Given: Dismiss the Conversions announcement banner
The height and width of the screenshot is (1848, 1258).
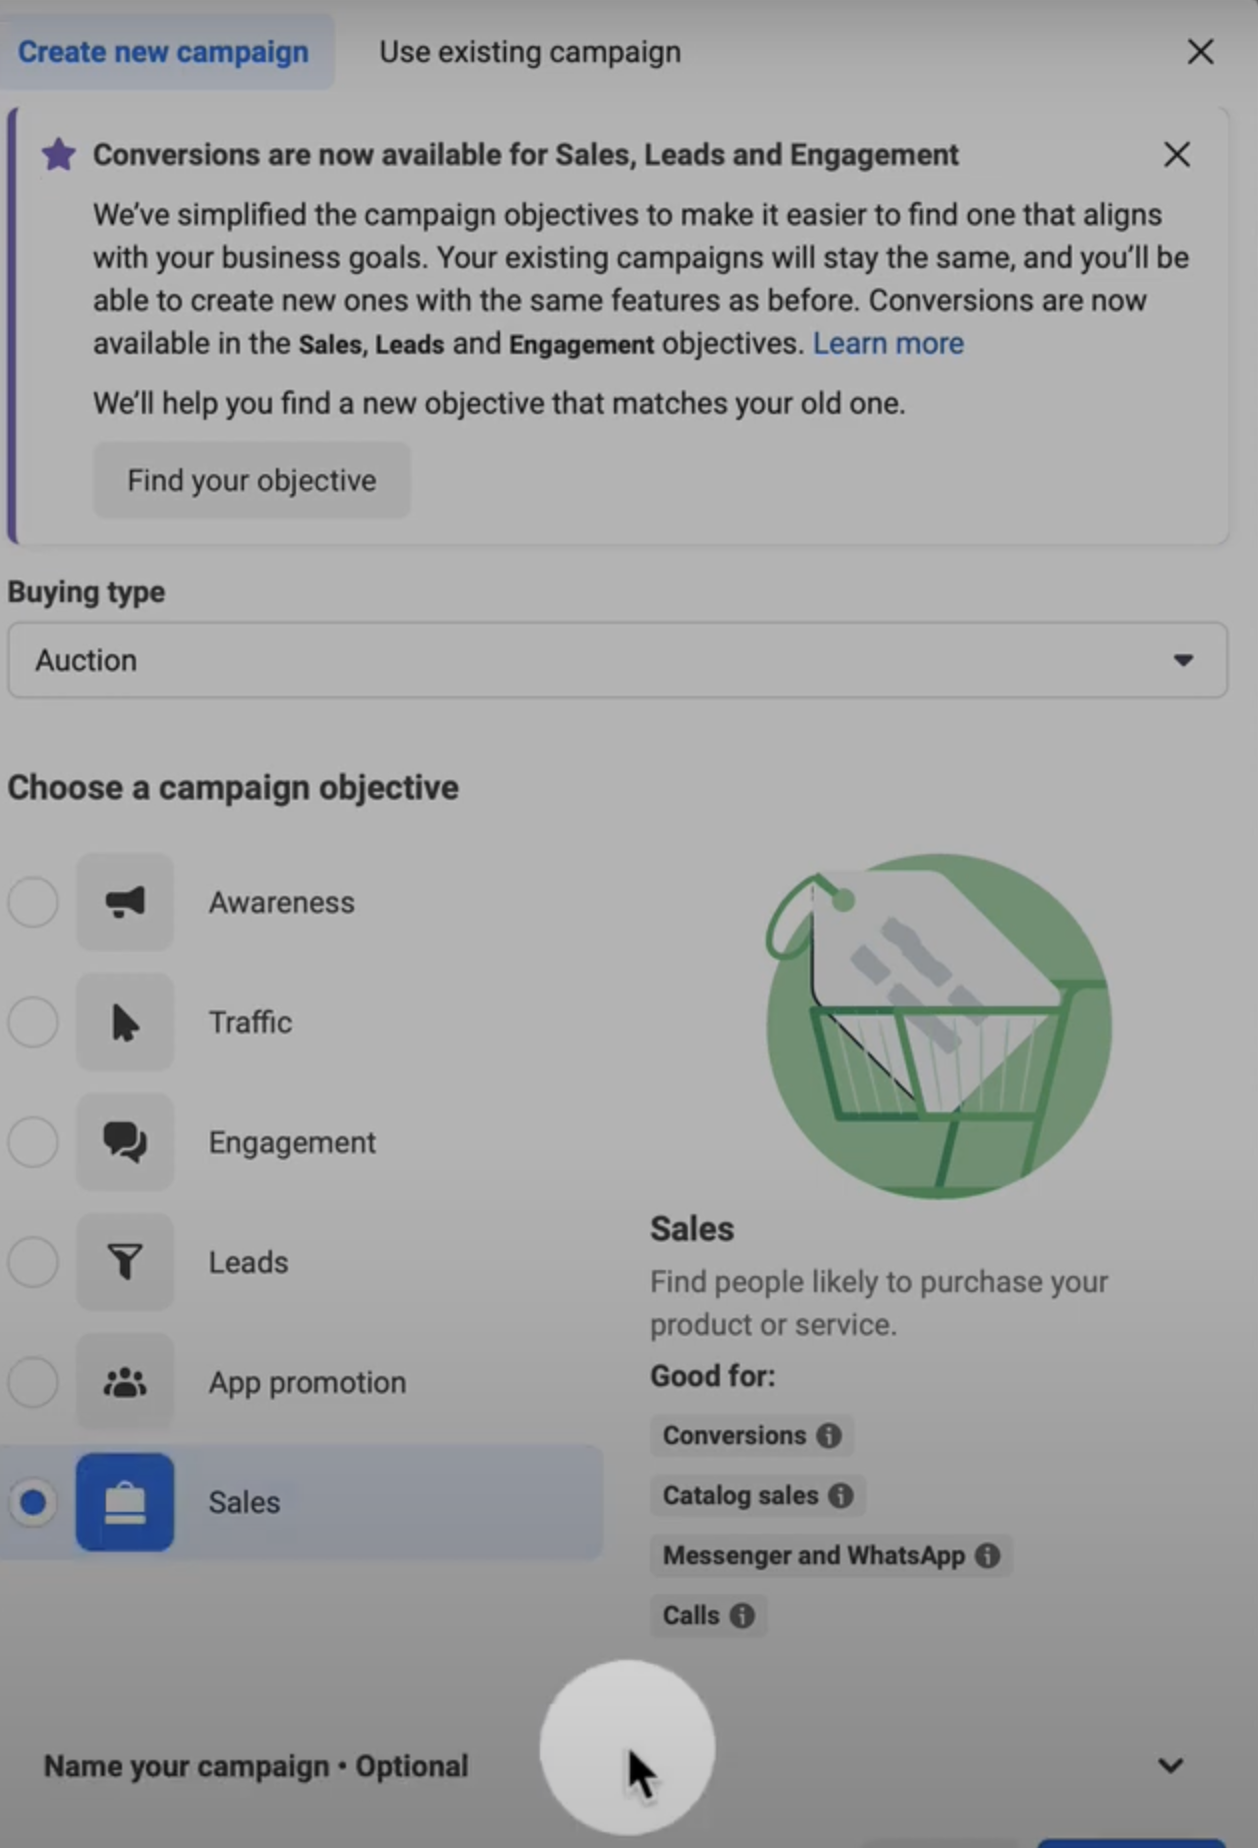Looking at the screenshot, I should point(1177,154).
